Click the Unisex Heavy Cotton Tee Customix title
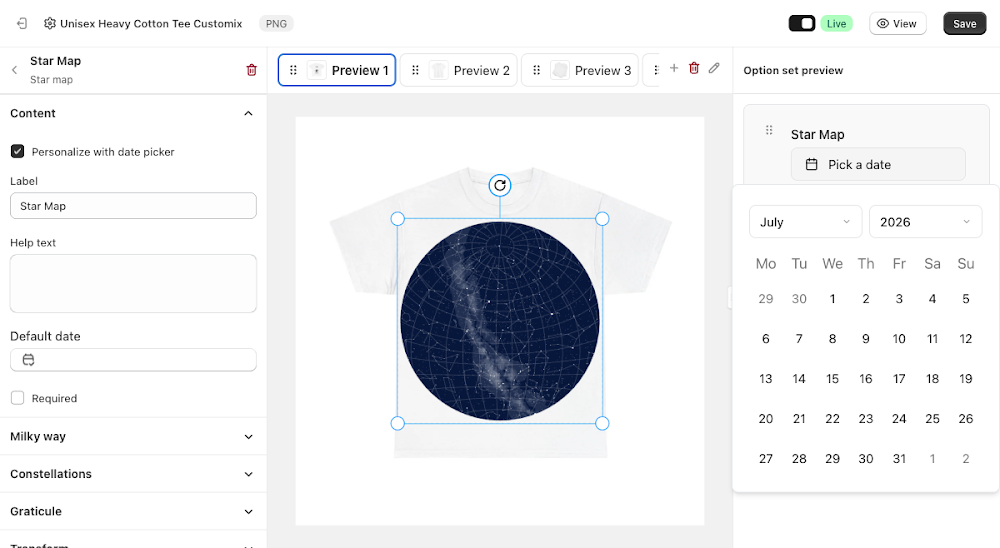This screenshot has width=1000, height=548. click(151, 24)
